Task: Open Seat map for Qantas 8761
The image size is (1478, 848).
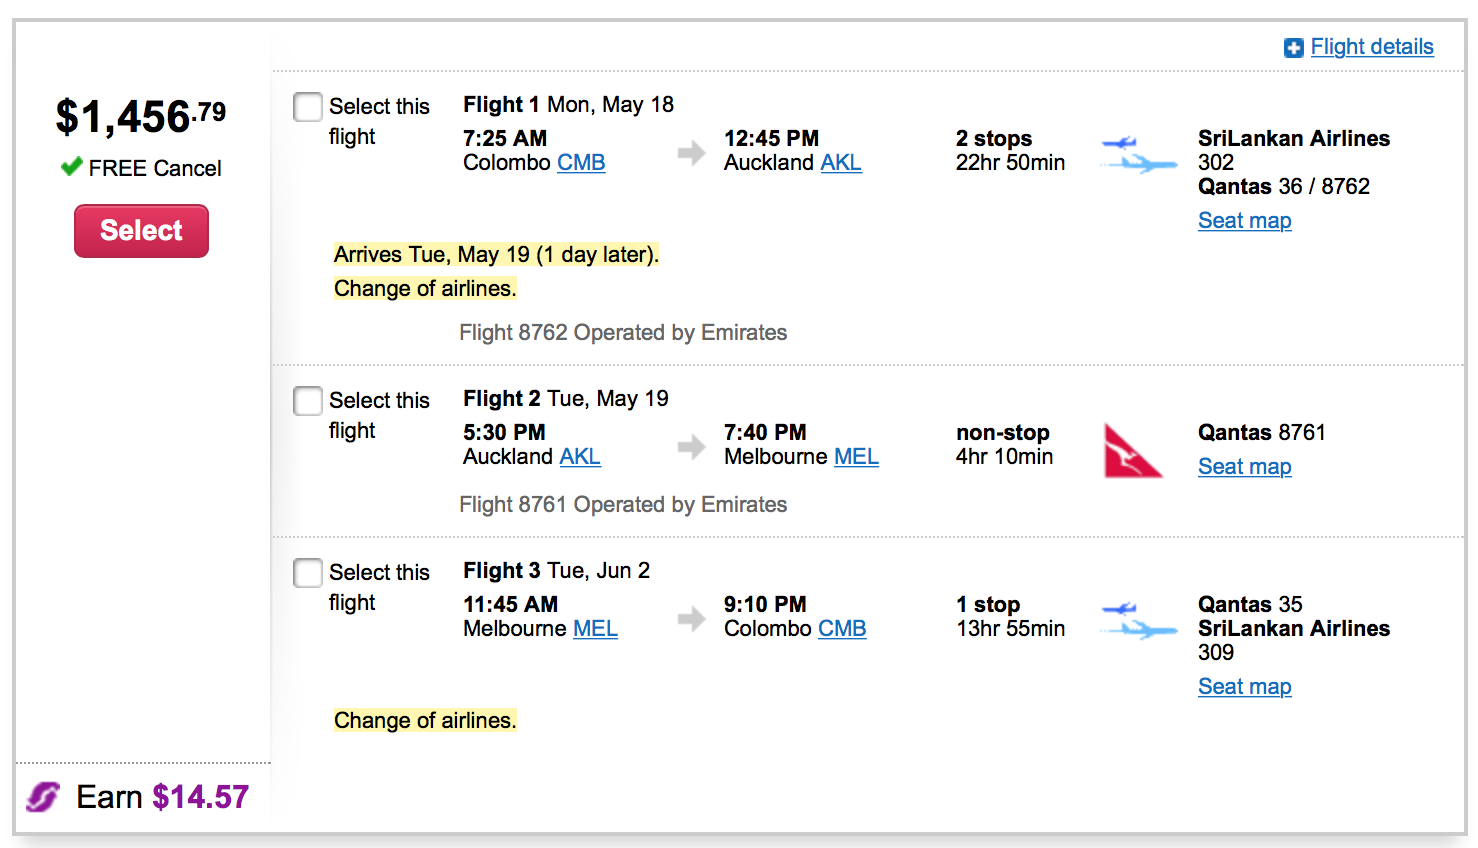Action: (x=1244, y=467)
